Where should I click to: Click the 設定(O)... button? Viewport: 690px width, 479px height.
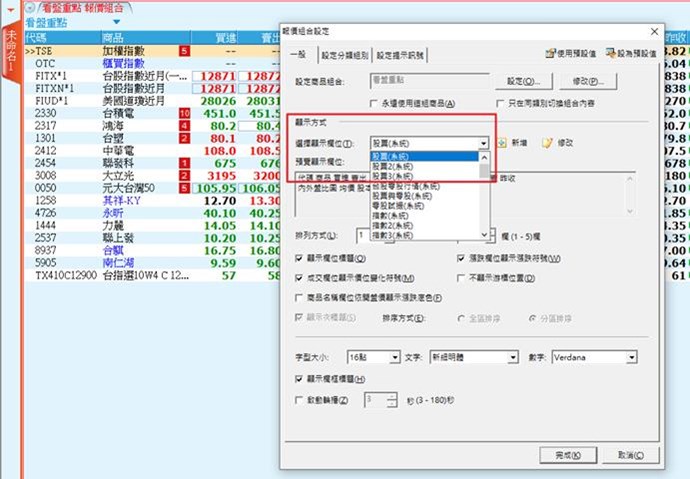[x=523, y=81]
